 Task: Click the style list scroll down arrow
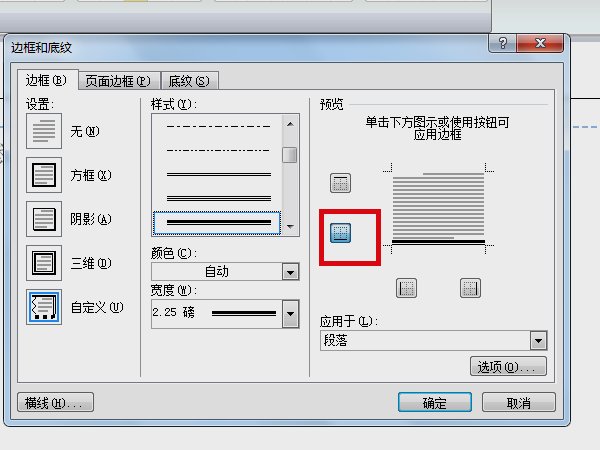tap(290, 227)
